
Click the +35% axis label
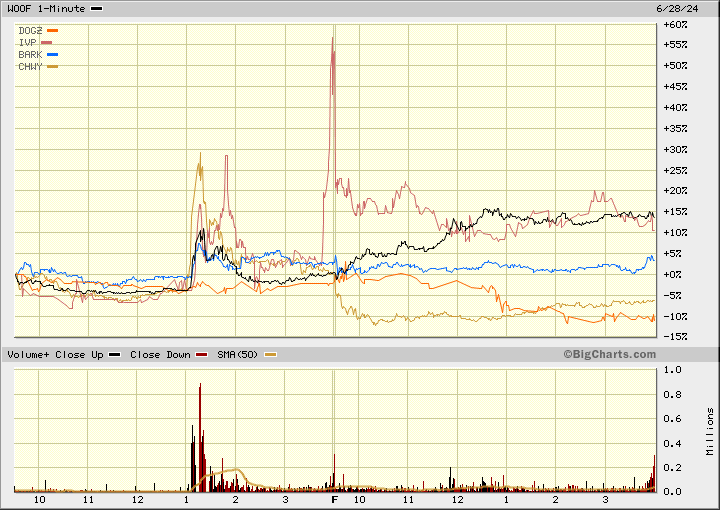tap(675, 128)
